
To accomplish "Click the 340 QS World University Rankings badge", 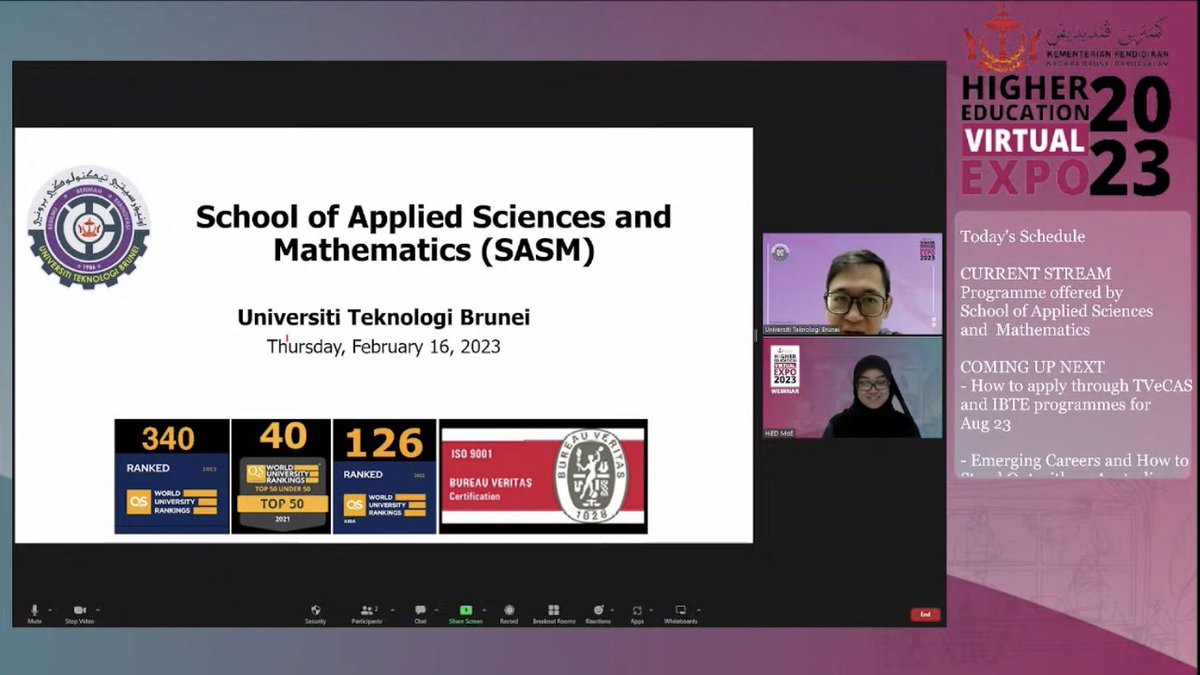I will [x=172, y=476].
